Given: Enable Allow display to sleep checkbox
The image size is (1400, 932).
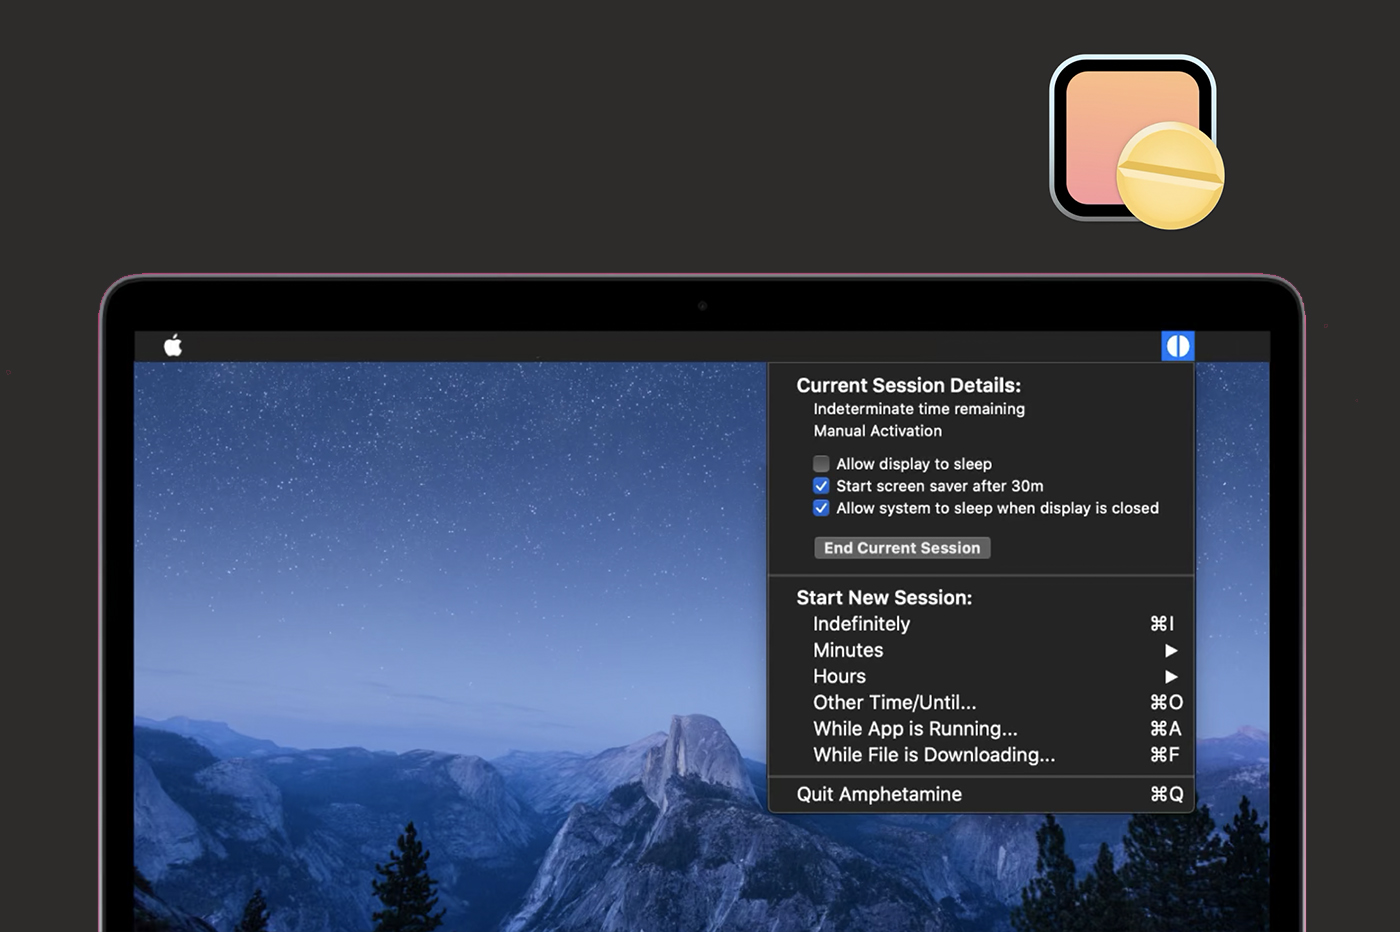Looking at the screenshot, I should pos(821,464).
